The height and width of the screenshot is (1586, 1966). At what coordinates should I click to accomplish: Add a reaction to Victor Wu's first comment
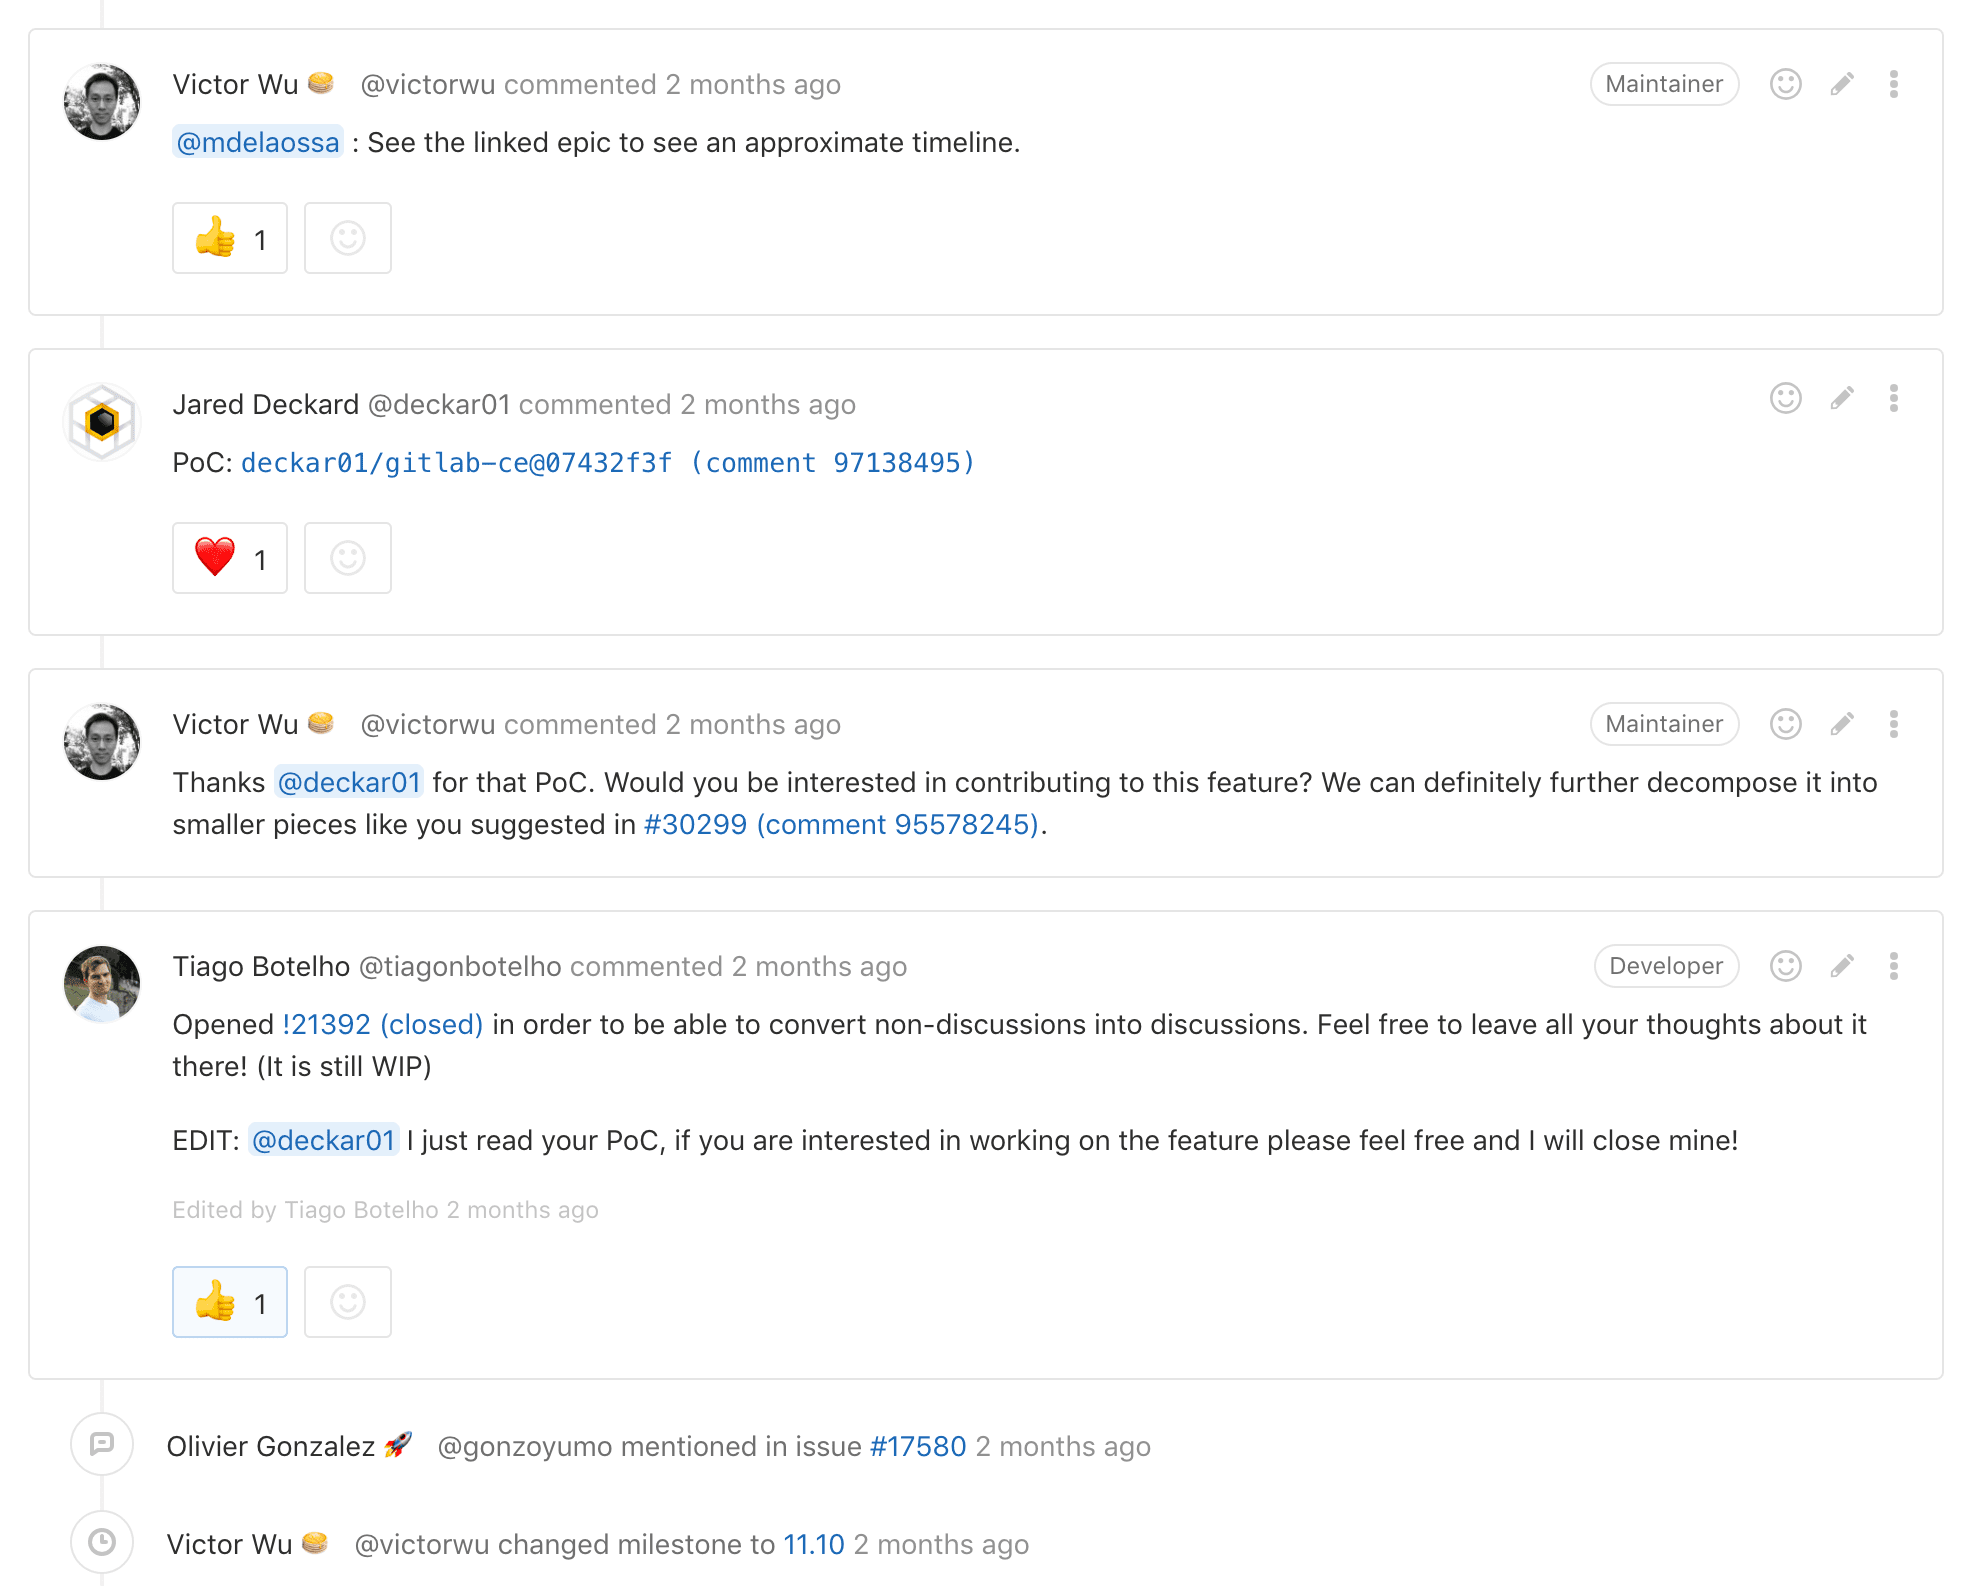coord(1785,84)
